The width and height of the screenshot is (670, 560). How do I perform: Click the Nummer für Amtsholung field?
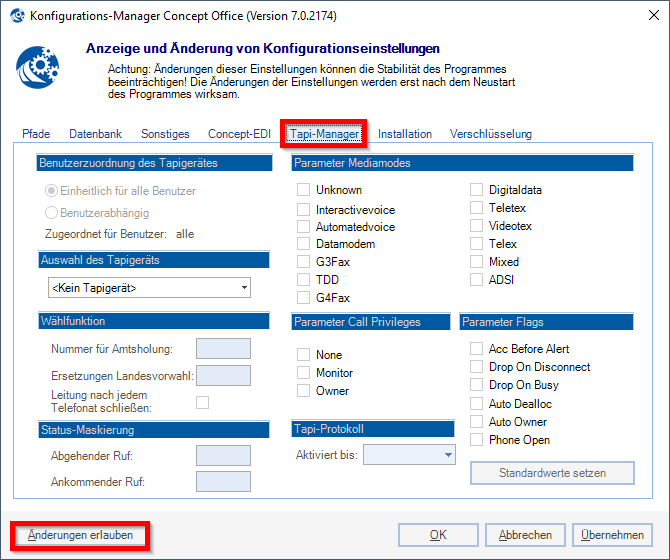coord(223,349)
